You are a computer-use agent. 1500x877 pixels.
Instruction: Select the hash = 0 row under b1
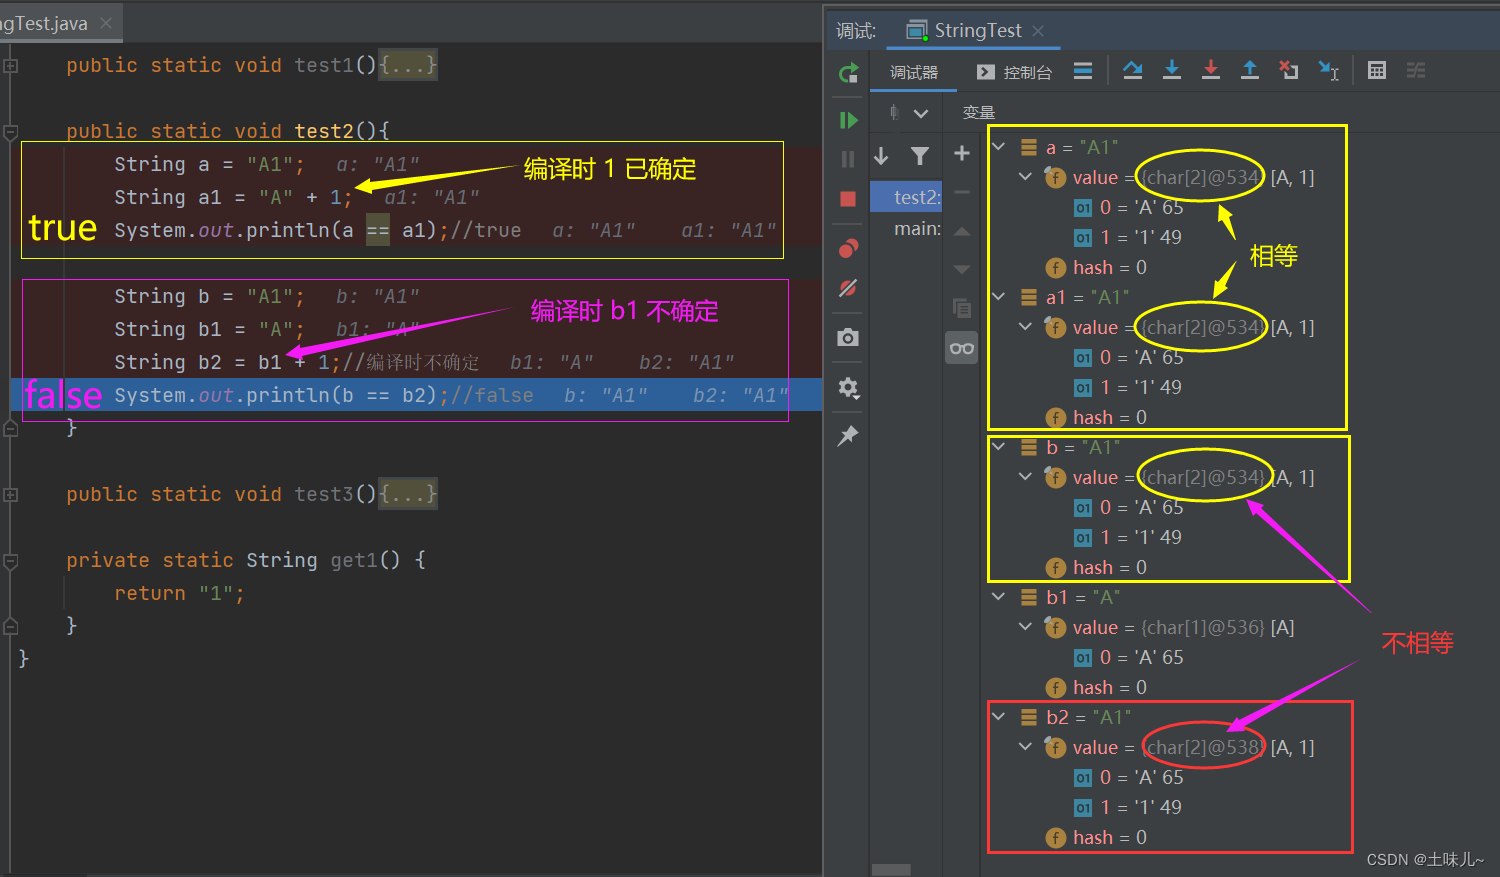tap(1096, 687)
